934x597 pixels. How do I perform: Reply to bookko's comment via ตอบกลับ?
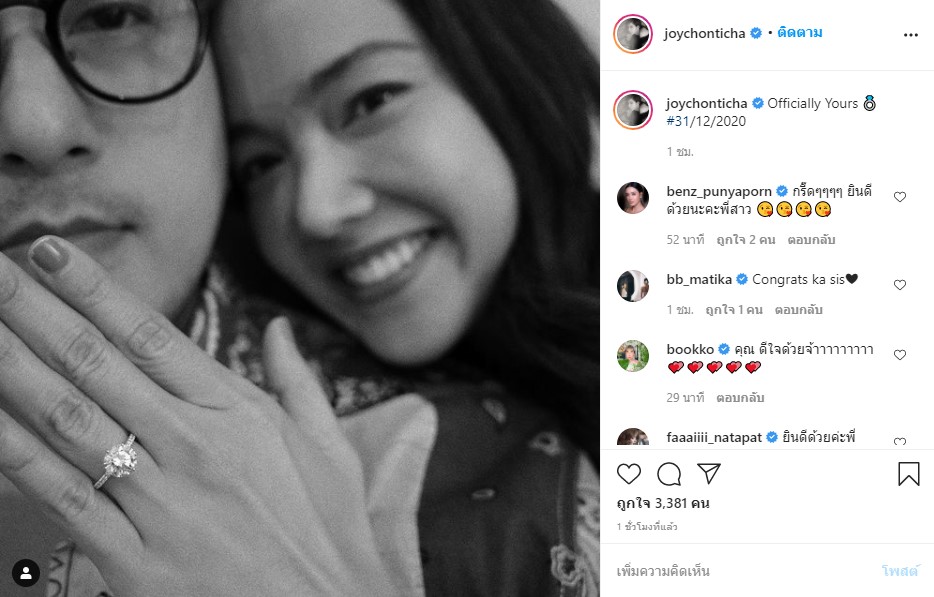[x=740, y=397]
